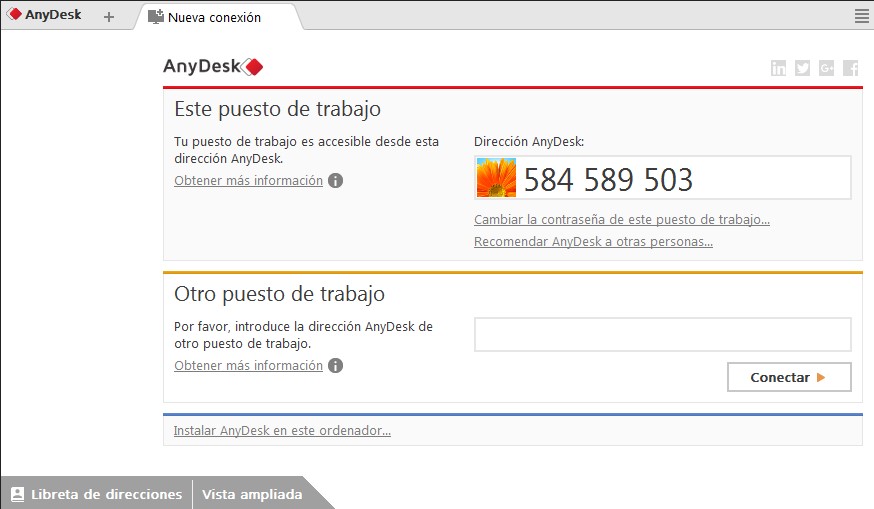The height and width of the screenshot is (509, 874).
Task: Open the Google Plus icon
Action: pyautogui.click(x=826, y=68)
